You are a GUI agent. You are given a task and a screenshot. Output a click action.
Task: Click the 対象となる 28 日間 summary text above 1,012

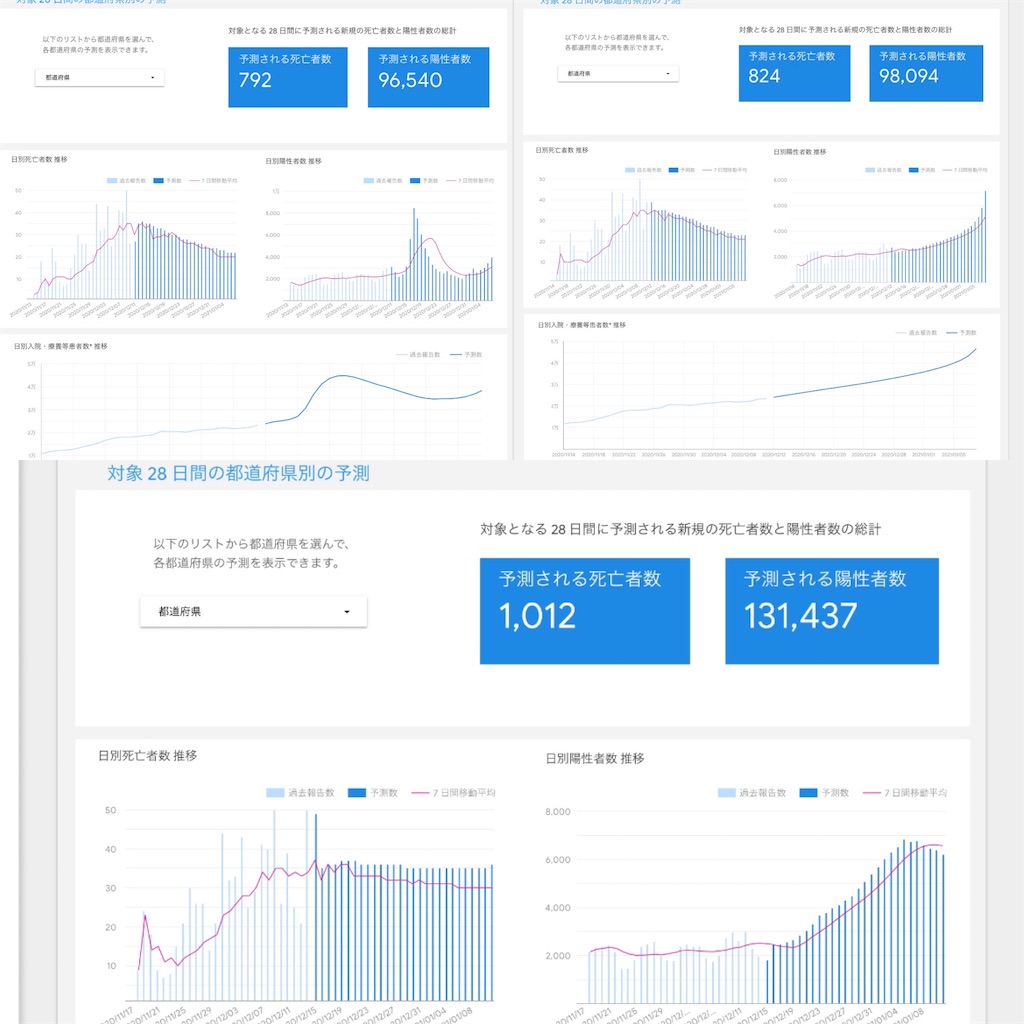coord(680,529)
